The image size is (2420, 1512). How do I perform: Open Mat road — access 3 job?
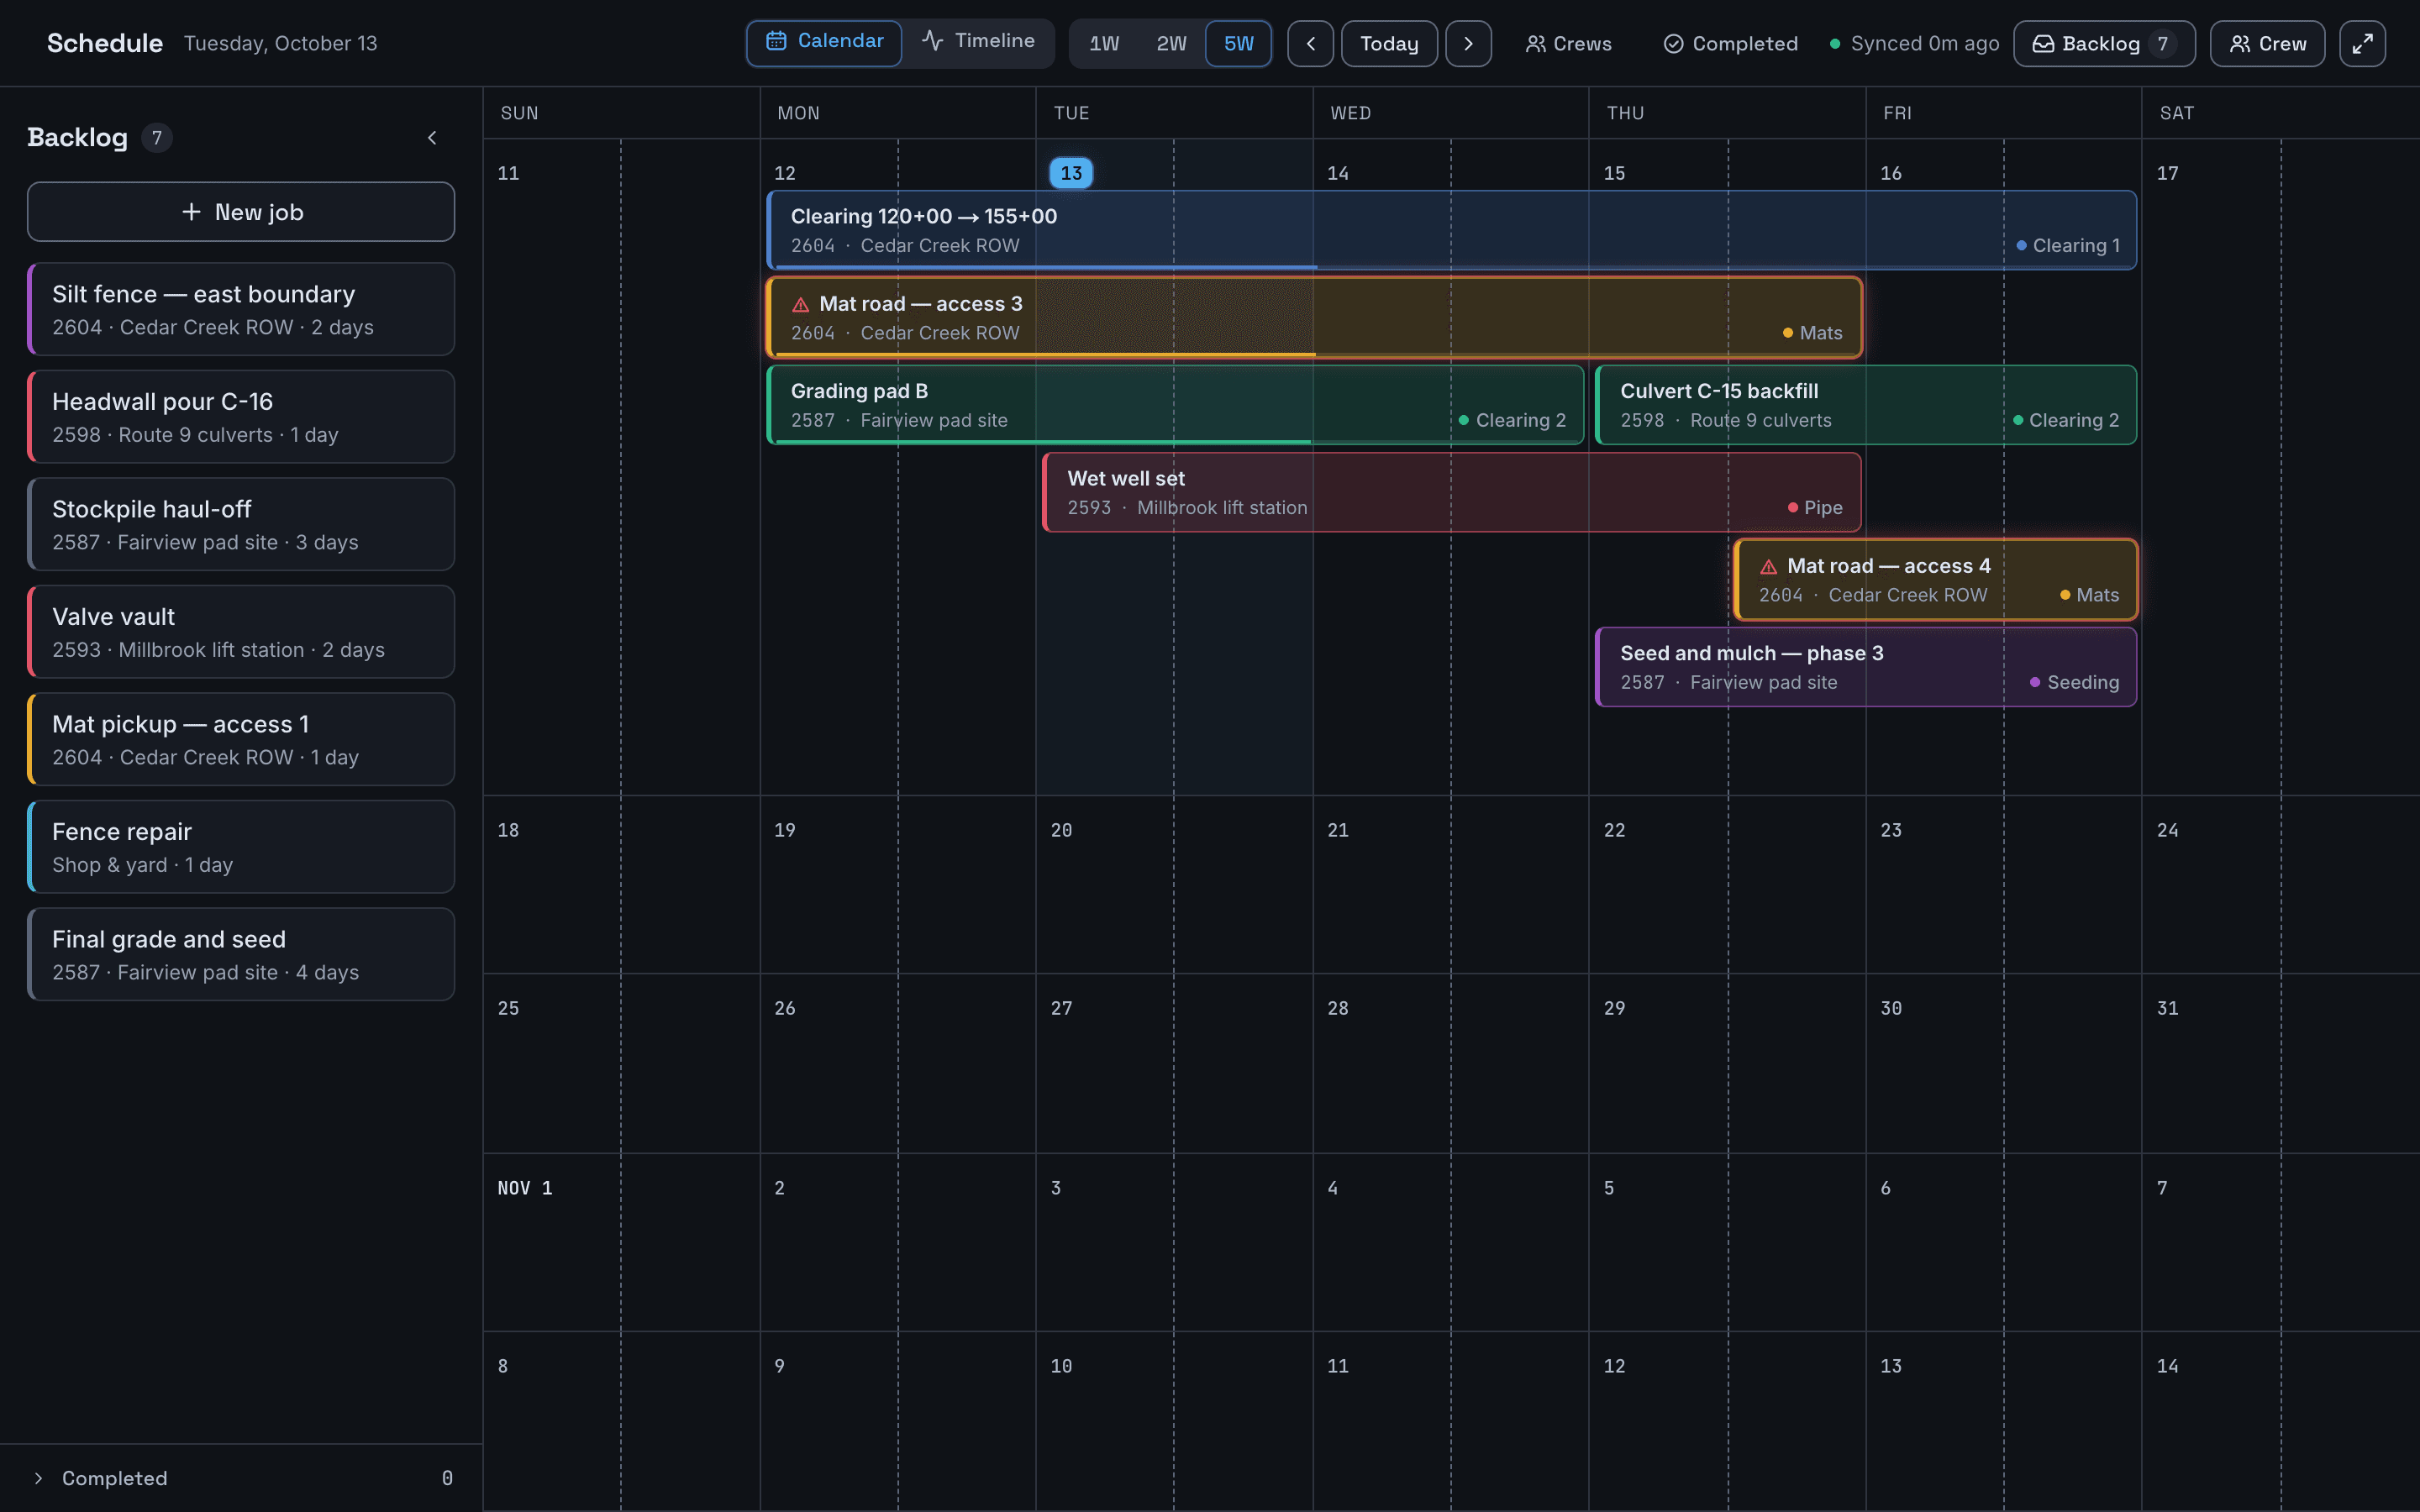pyautogui.click(x=1314, y=317)
